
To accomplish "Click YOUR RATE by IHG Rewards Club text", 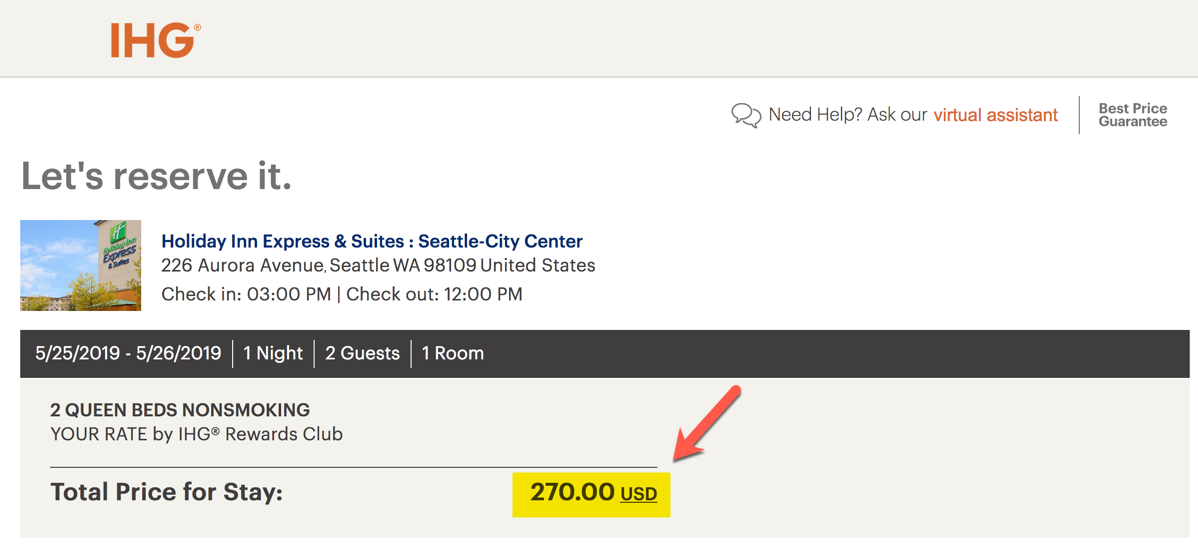I will click(x=196, y=435).
